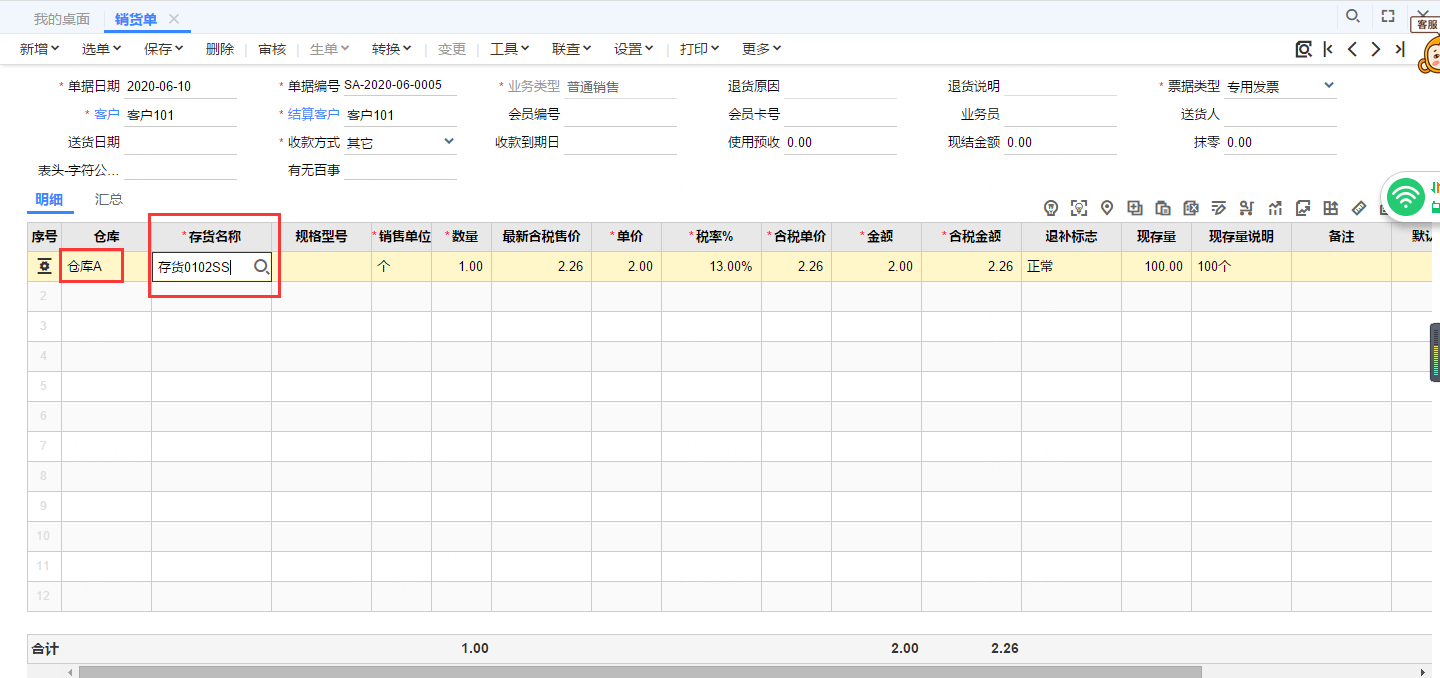Open the 打印 dropdown menu
Viewport: 1440px width, 678px height.
coord(700,49)
